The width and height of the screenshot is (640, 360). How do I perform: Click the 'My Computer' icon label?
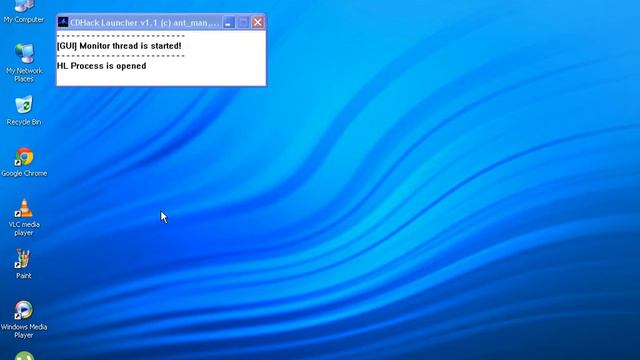(x=24, y=20)
